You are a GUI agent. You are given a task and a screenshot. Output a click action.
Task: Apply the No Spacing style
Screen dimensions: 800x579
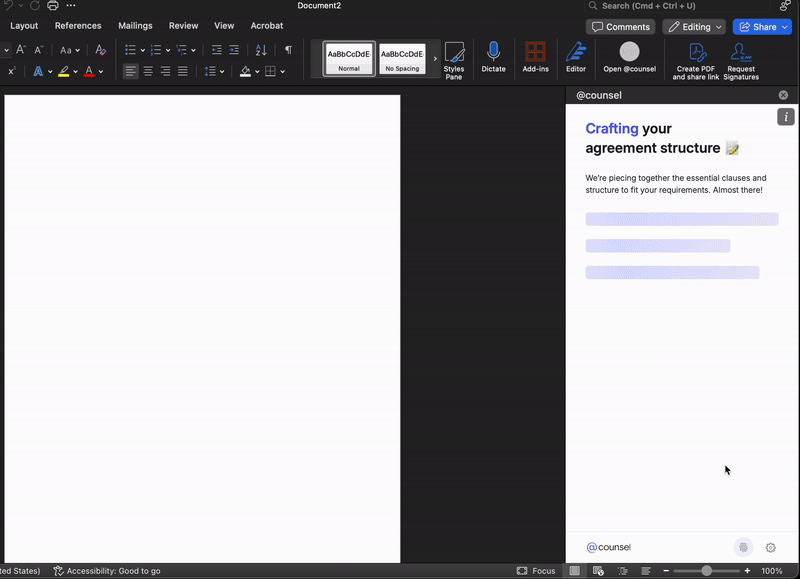[402, 59]
